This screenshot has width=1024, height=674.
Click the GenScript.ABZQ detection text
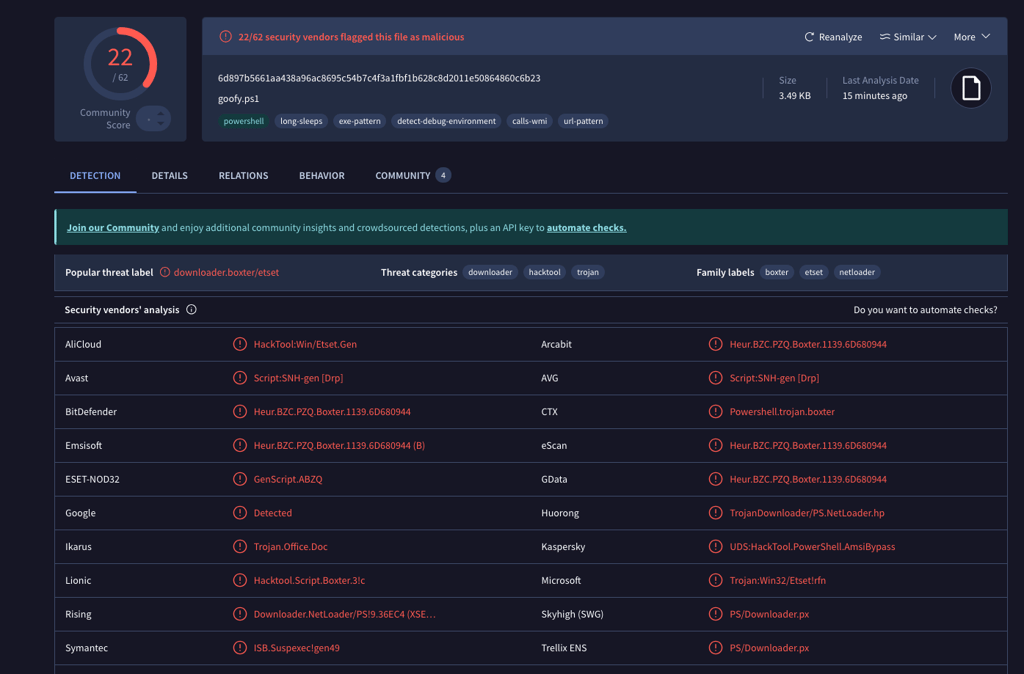pyautogui.click(x=288, y=479)
